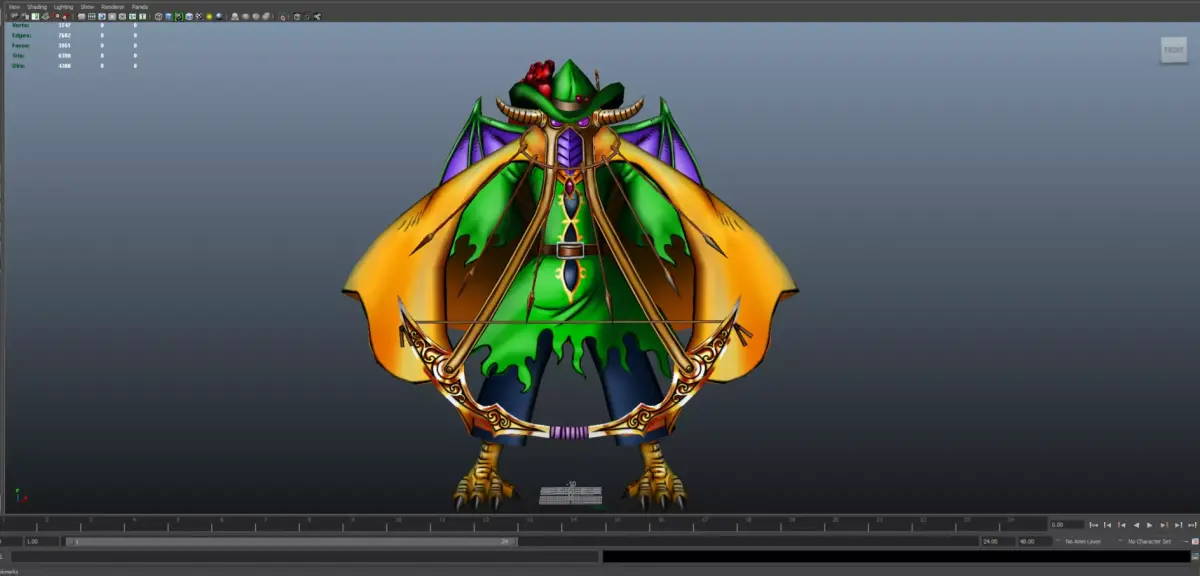Click the middle of the range slider bar
This screenshot has width=1200, height=576.
pyautogui.click(x=292, y=541)
